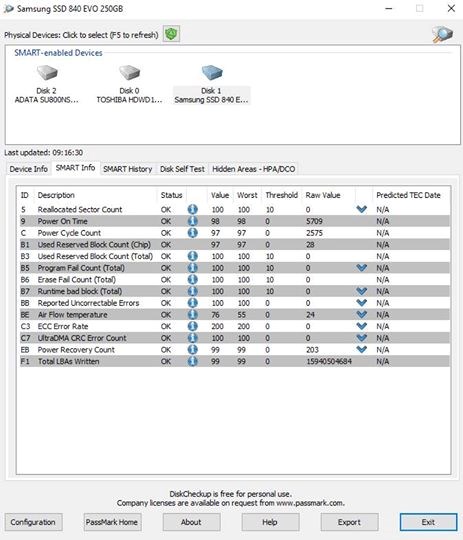Click the app icon in the title bar
The image size is (463, 540).
click(x=9, y=9)
